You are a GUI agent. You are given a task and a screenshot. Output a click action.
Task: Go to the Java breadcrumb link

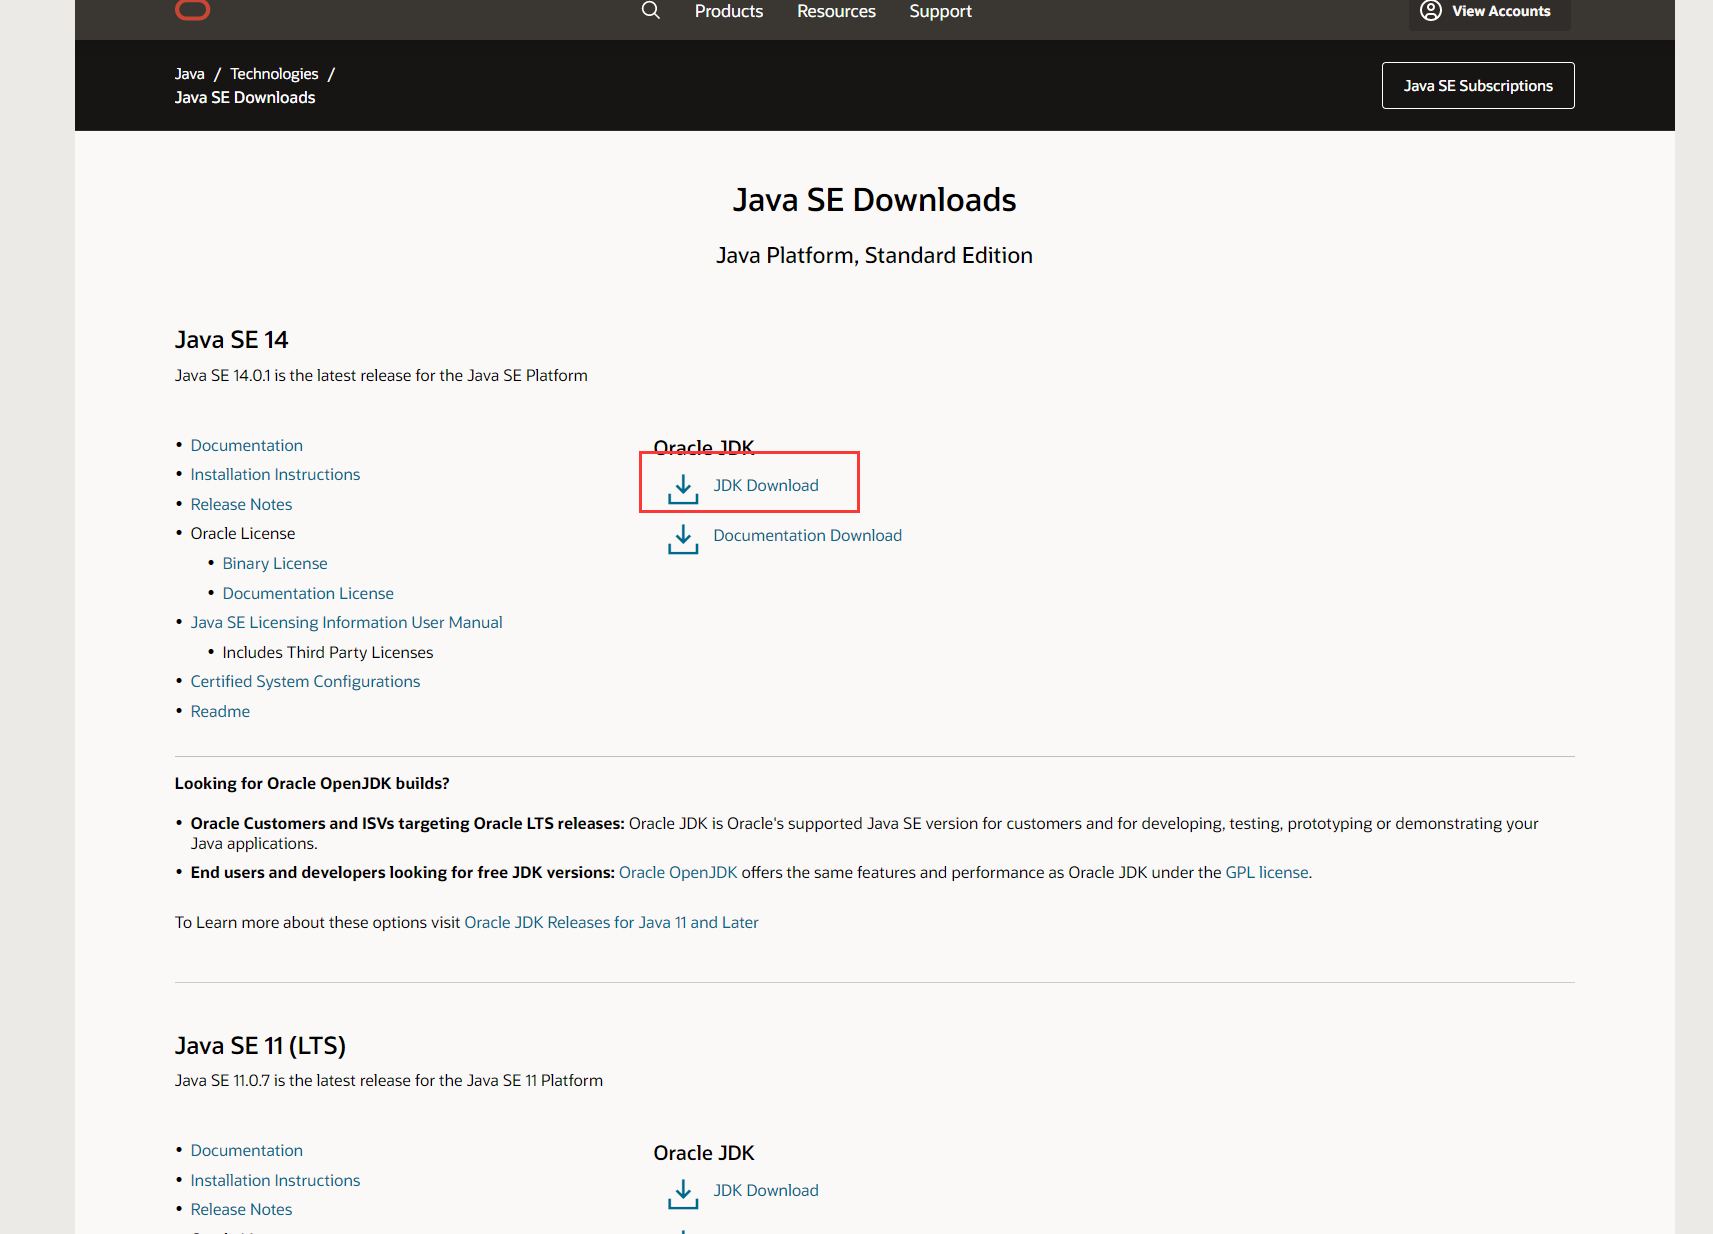[x=190, y=74]
